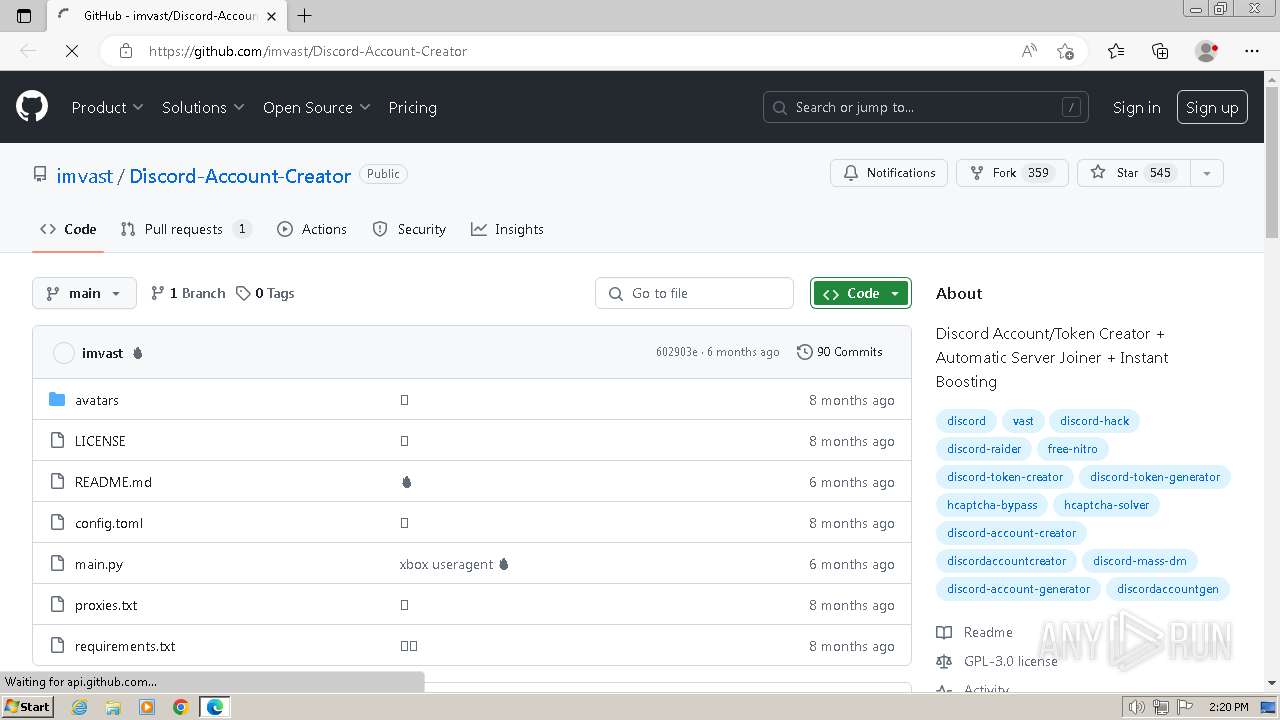Image resolution: width=1280 pixels, height=720 pixels.
Task: Fork the repository
Action: point(1012,173)
